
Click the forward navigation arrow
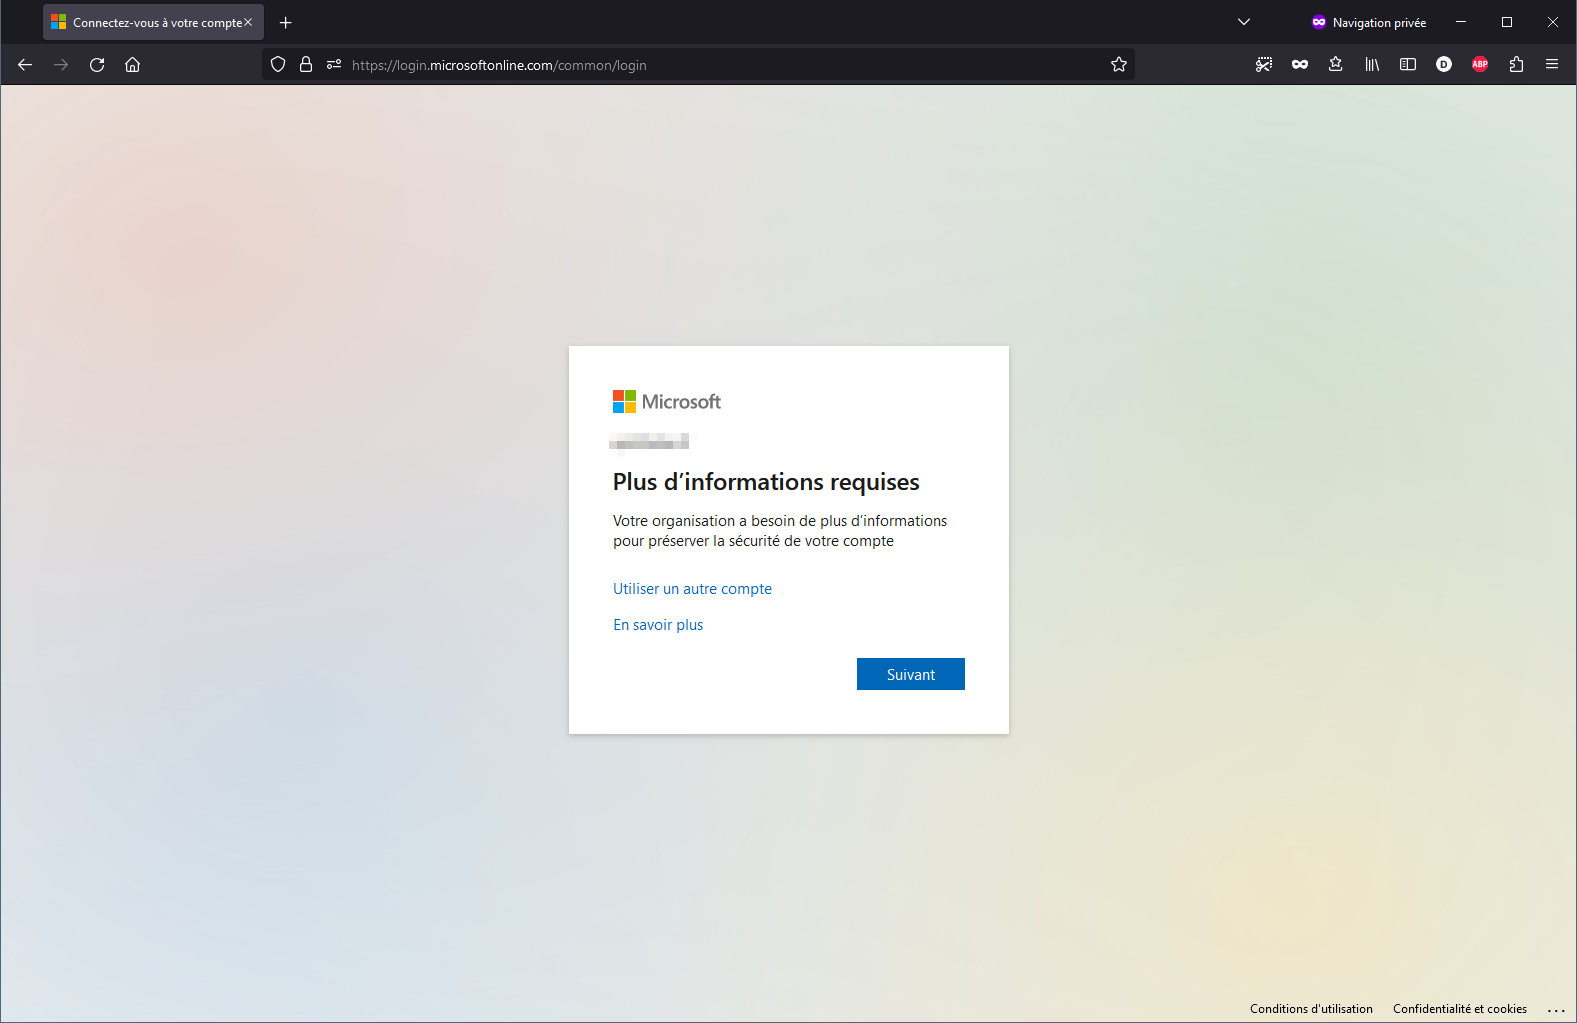[x=61, y=65]
